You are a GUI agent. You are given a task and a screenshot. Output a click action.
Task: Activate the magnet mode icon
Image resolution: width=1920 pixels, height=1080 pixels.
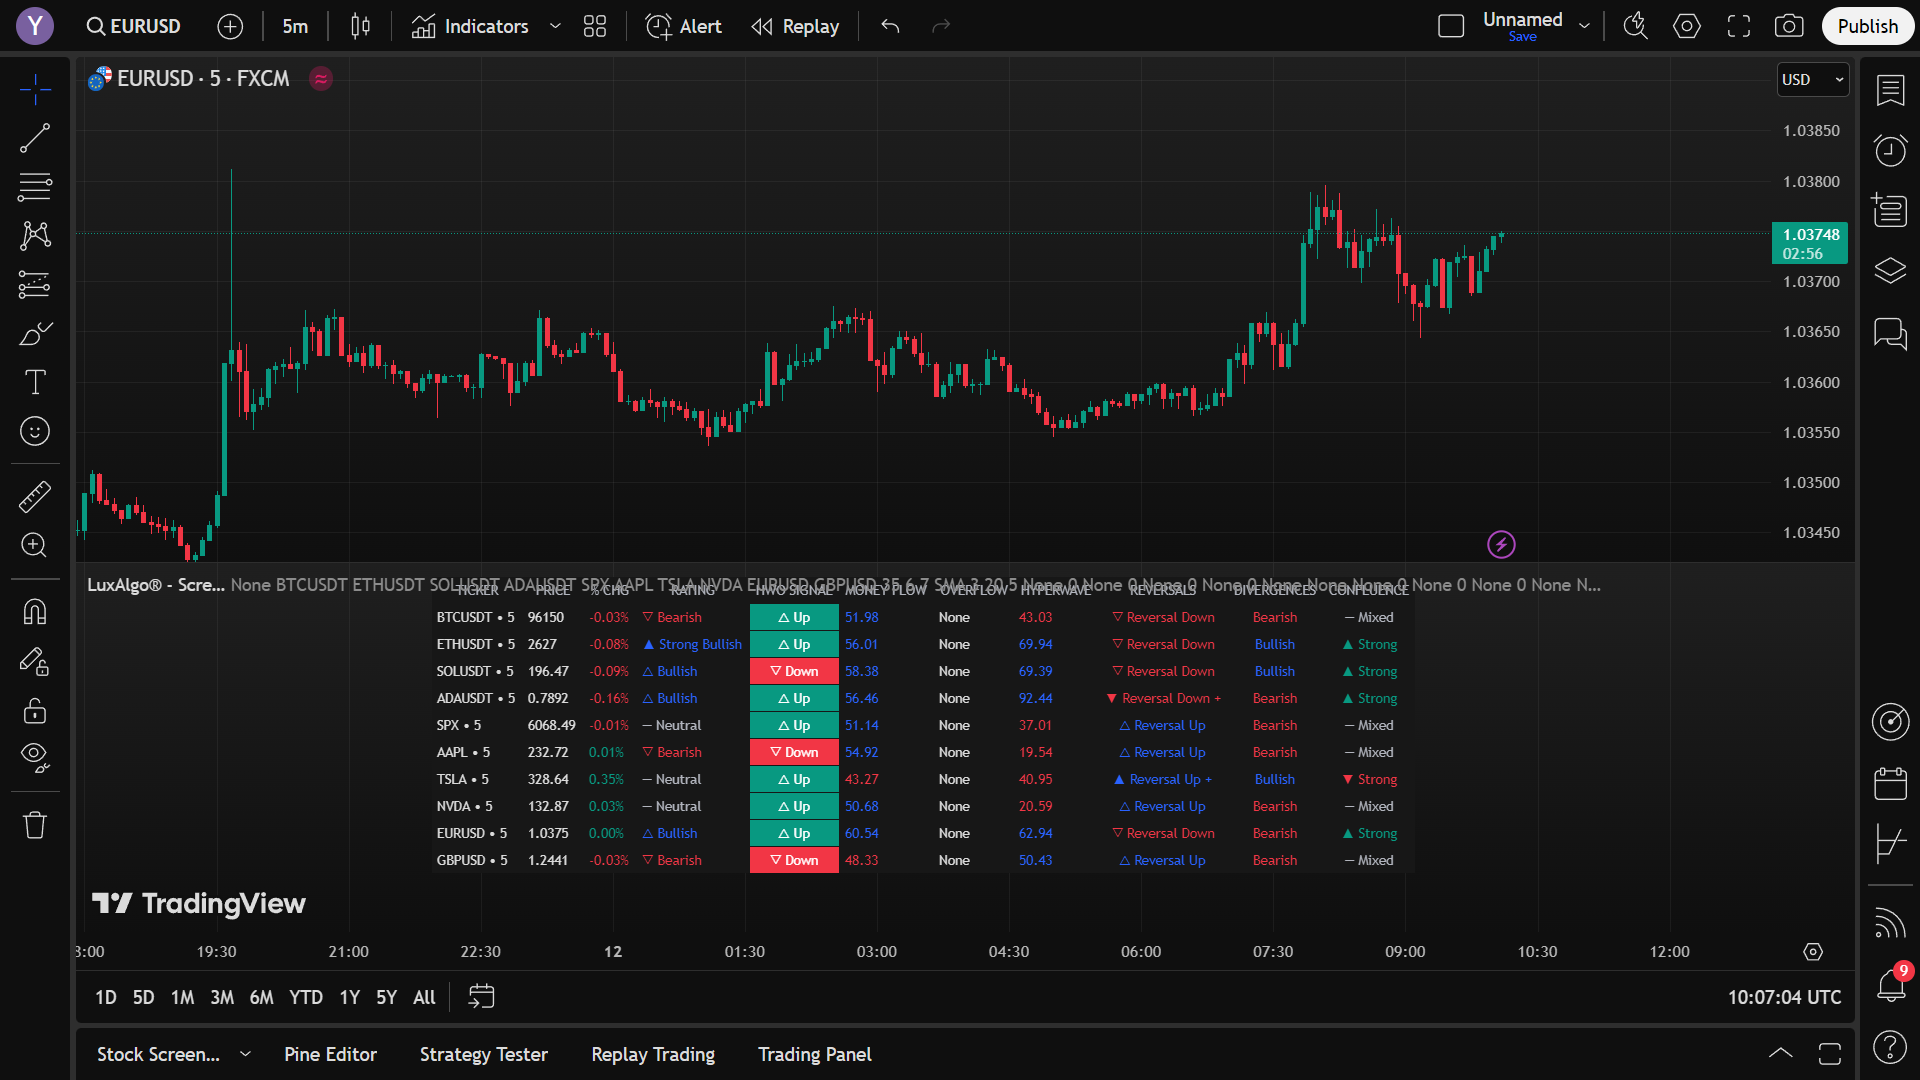click(x=35, y=611)
